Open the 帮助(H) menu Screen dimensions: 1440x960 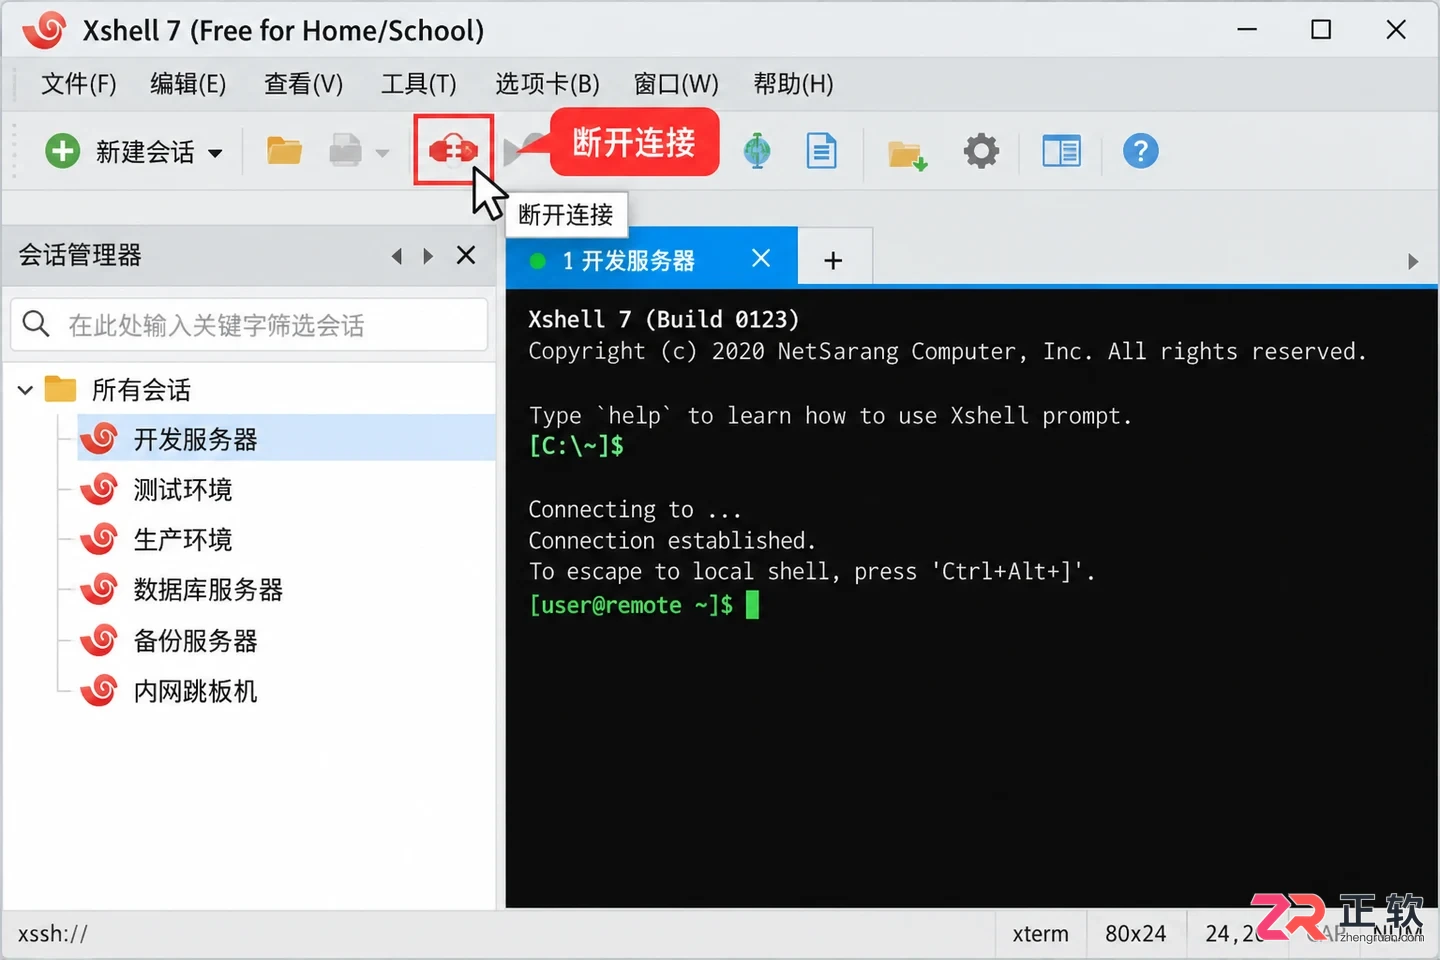[793, 84]
